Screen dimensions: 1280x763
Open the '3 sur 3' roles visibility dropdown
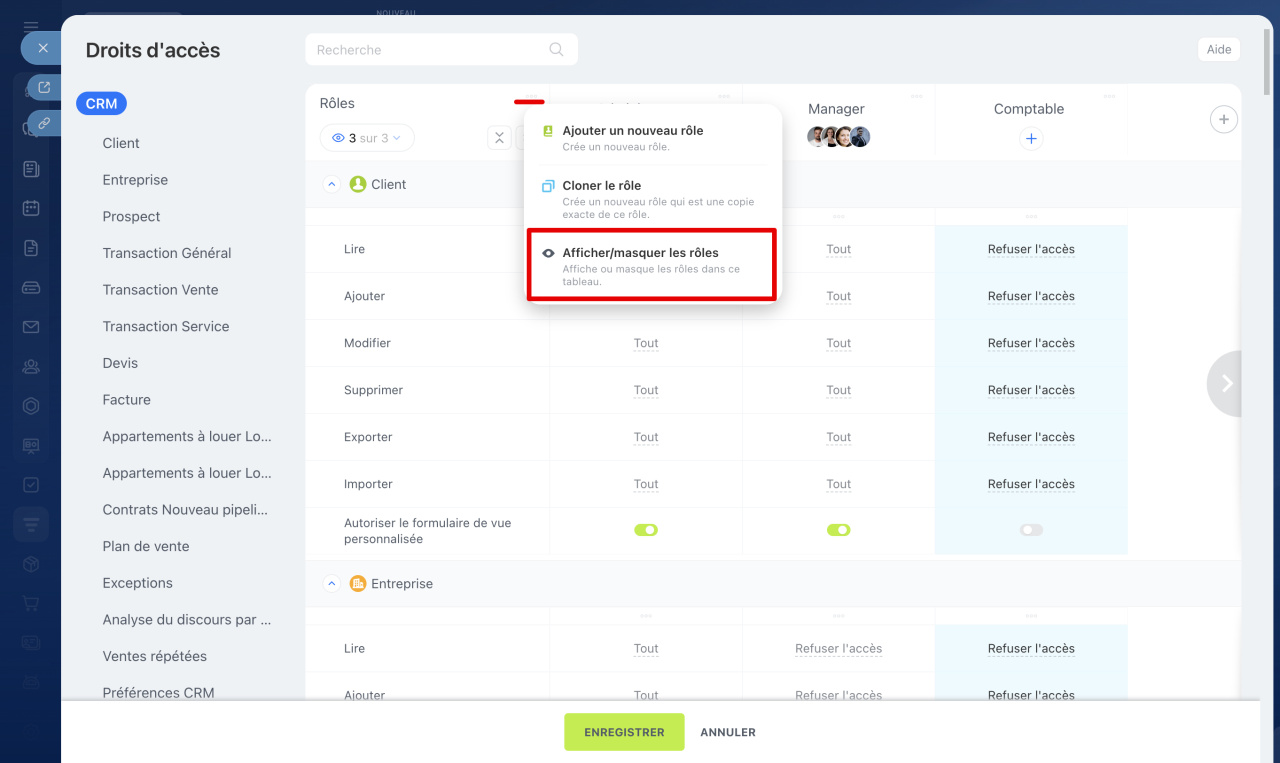click(367, 138)
